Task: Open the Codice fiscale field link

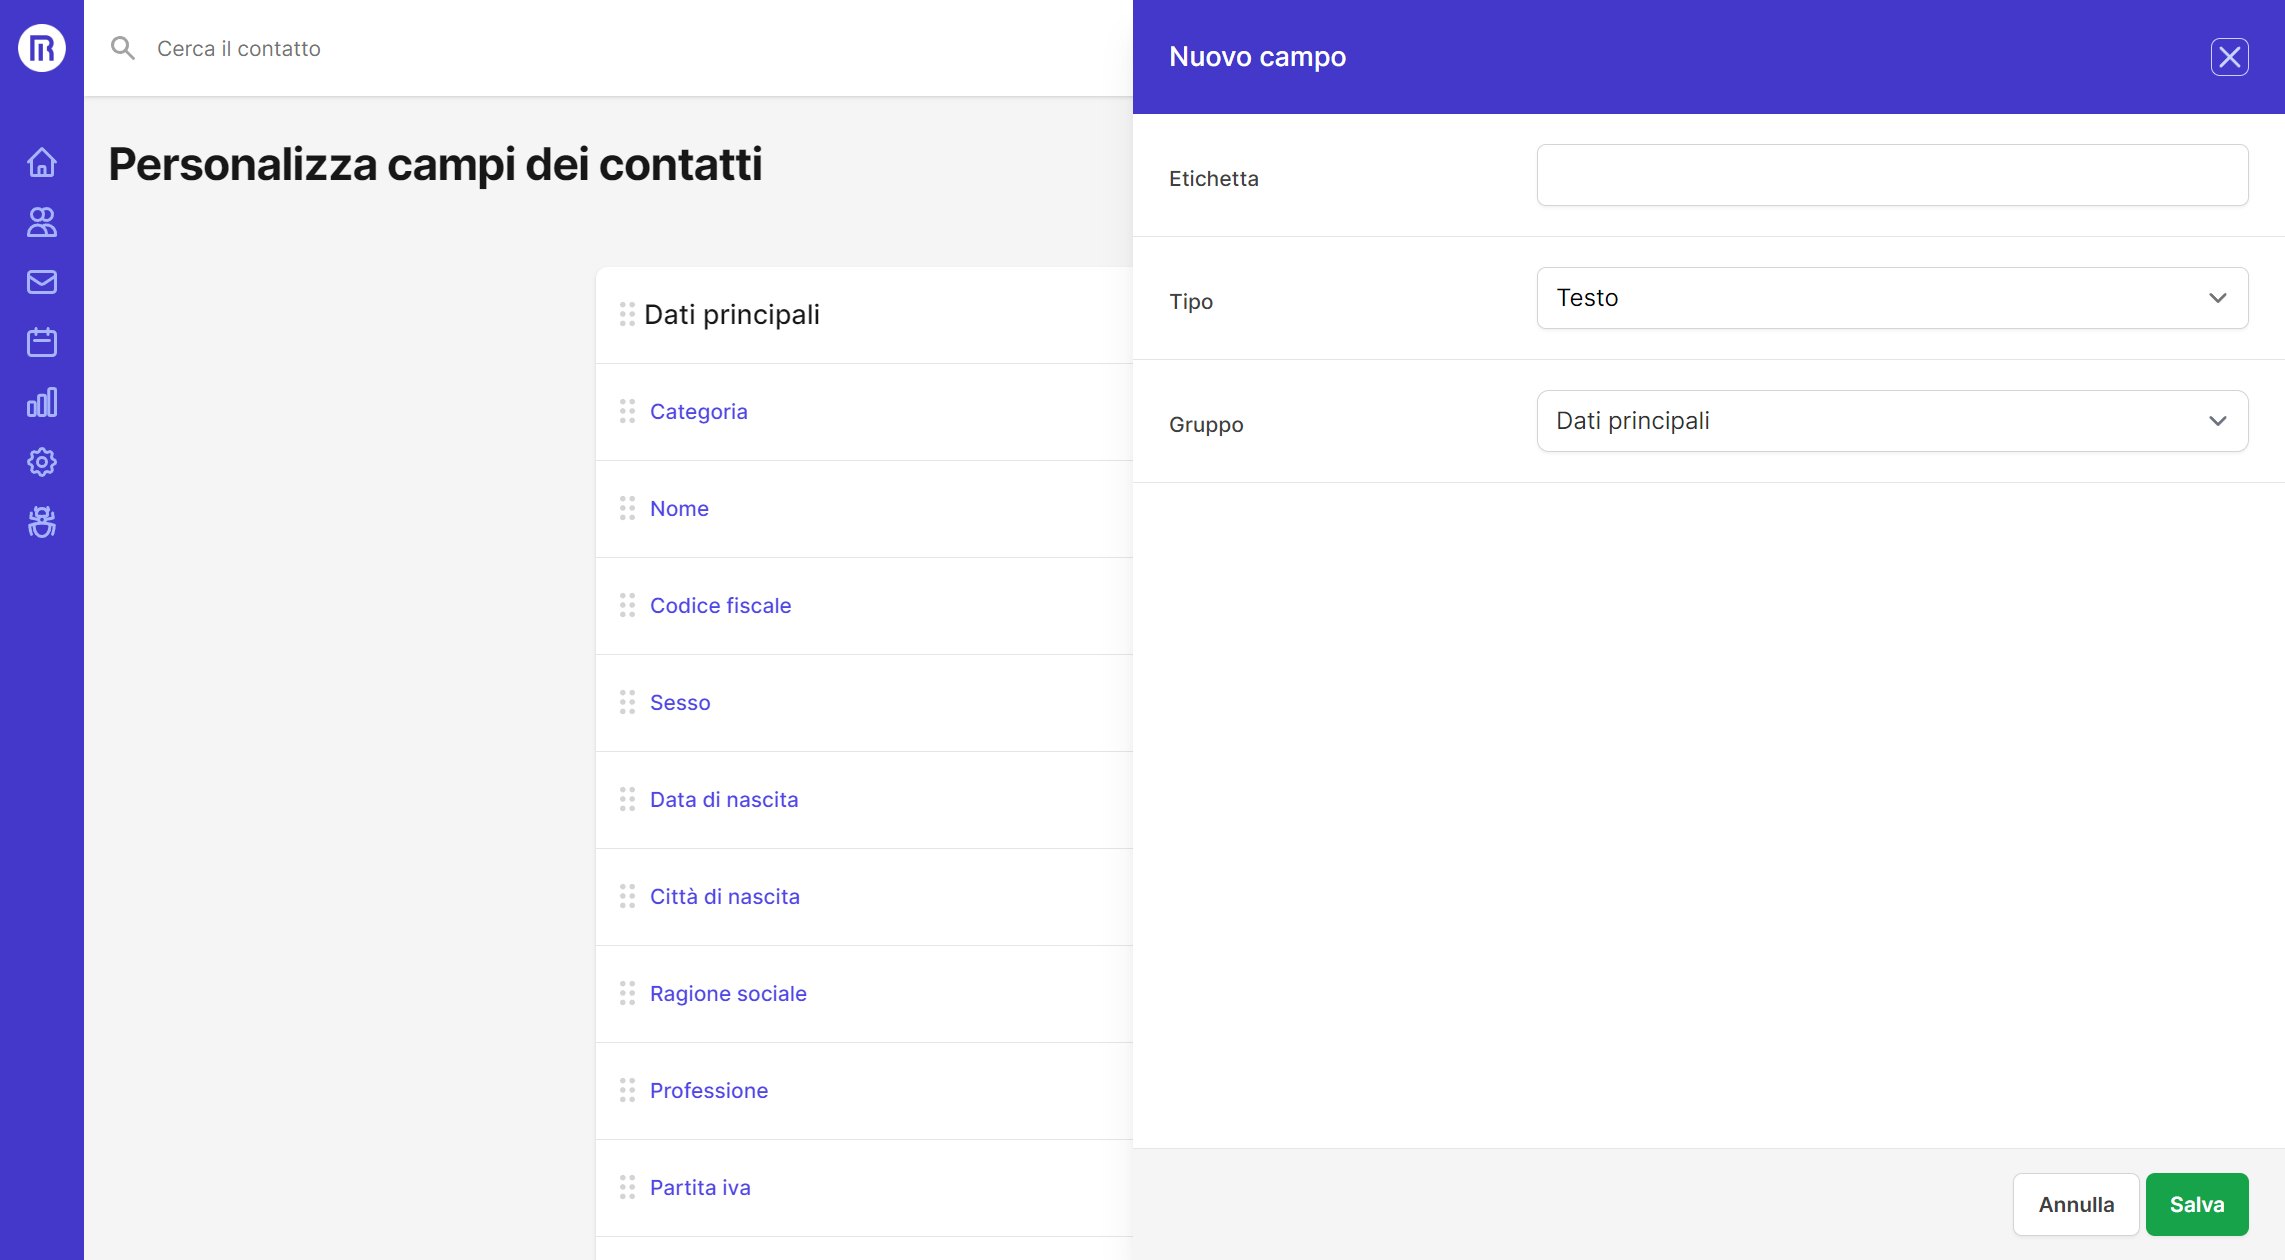Action: [720, 605]
